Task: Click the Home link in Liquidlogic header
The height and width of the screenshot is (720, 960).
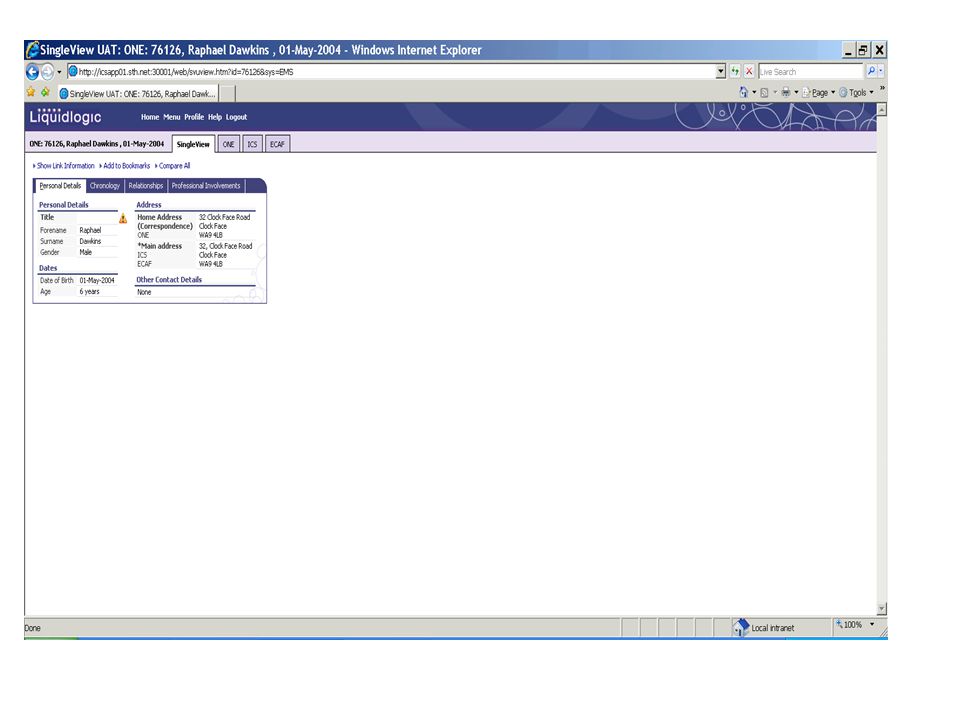Action: click(x=150, y=117)
